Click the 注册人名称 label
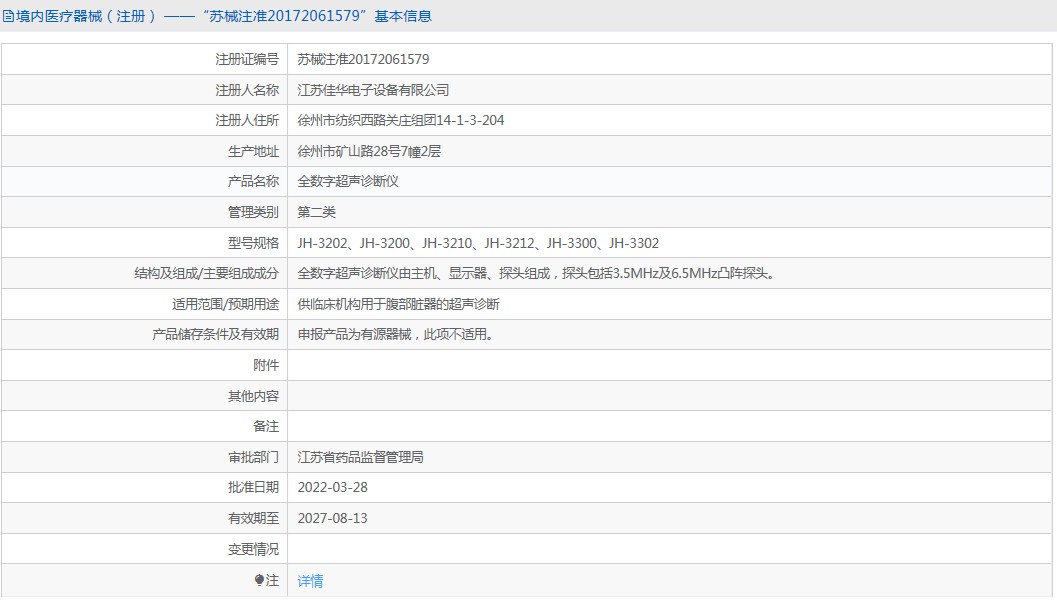Screen dimensions: 1057x601 click(247, 90)
